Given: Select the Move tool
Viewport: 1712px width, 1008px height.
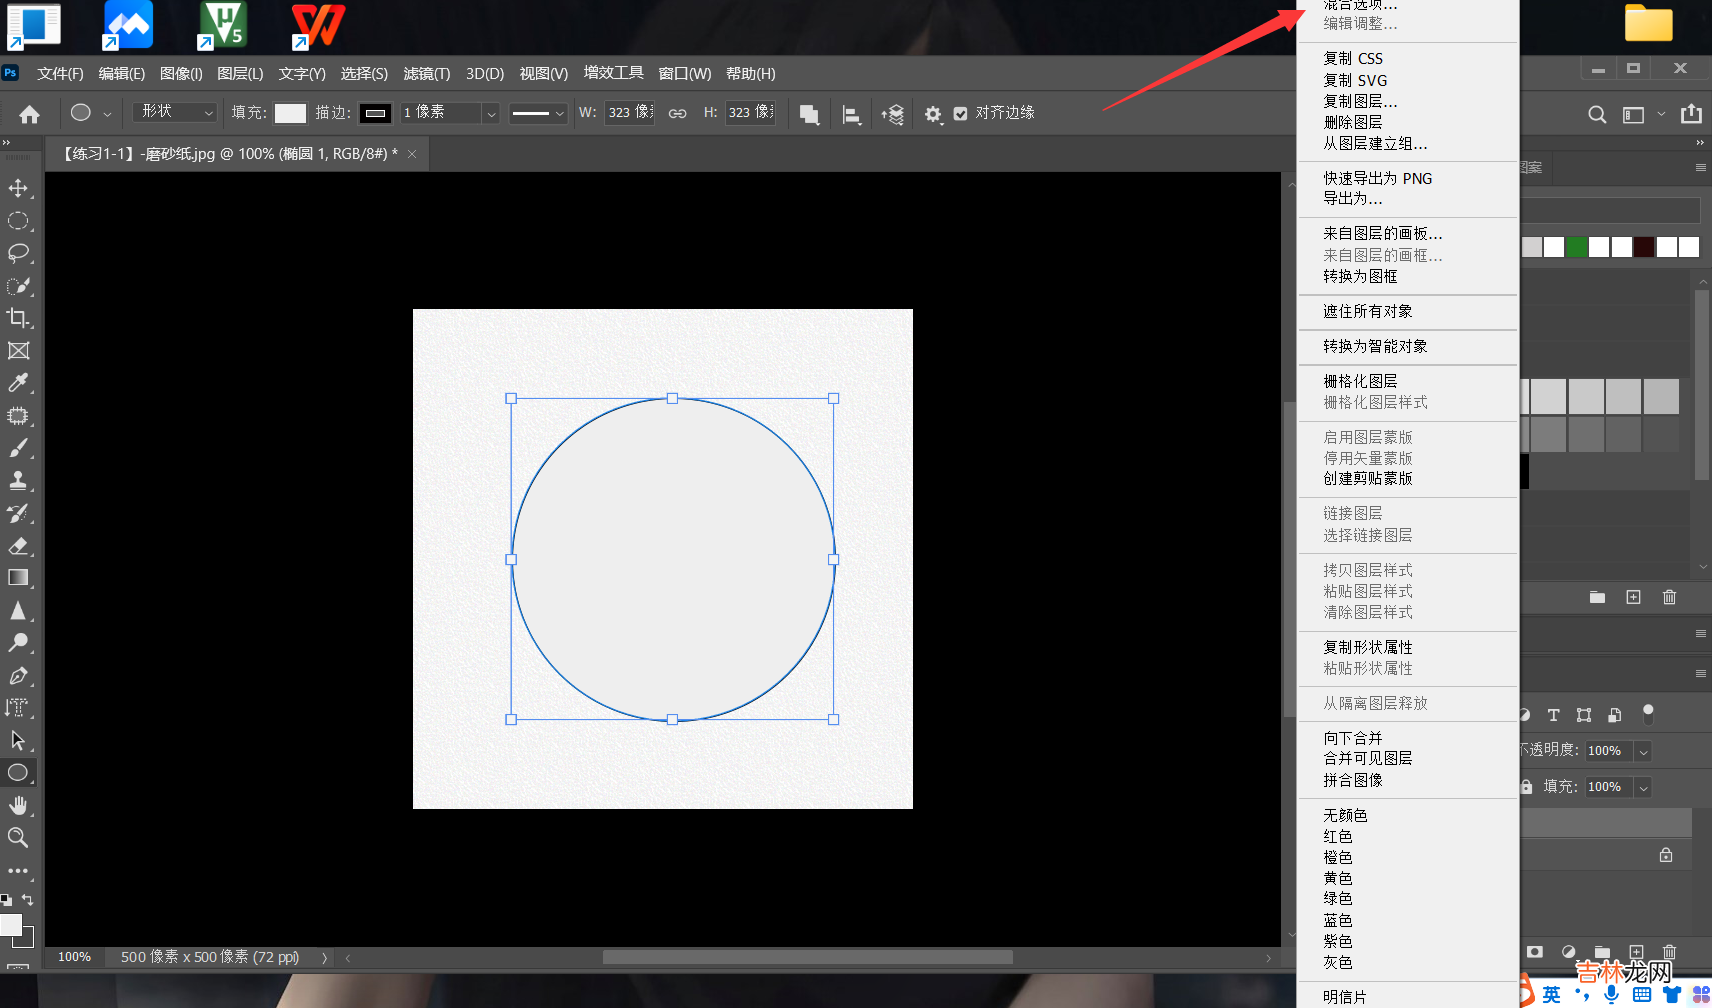Looking at the screenshot, I should click(18, 188).
